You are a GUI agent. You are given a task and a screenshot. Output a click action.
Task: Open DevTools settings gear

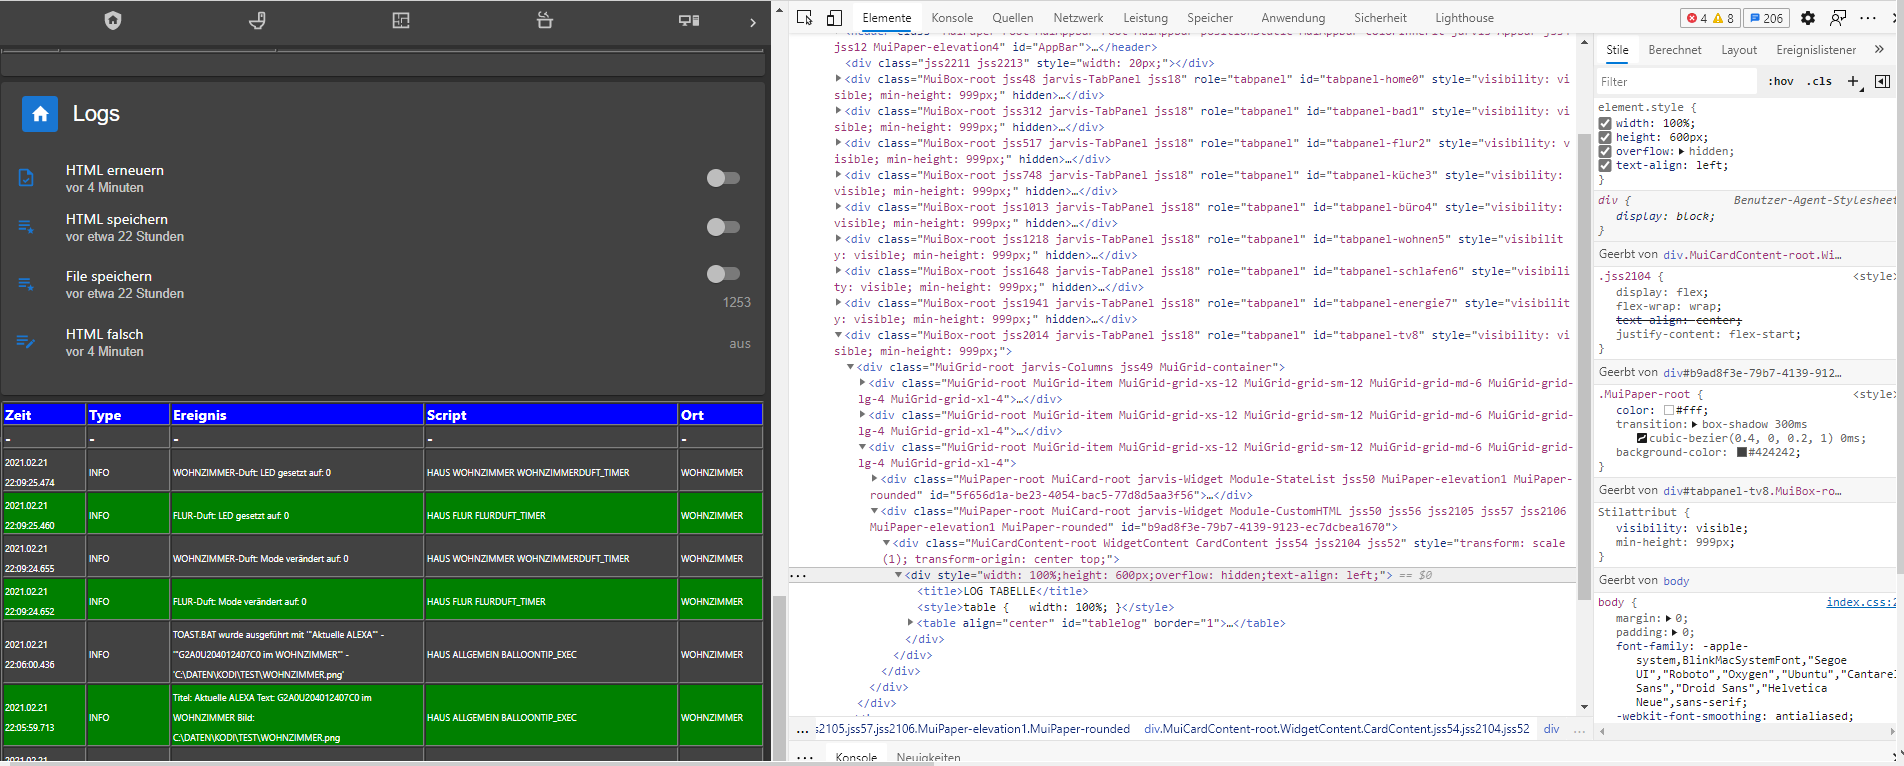[1808, 18]
